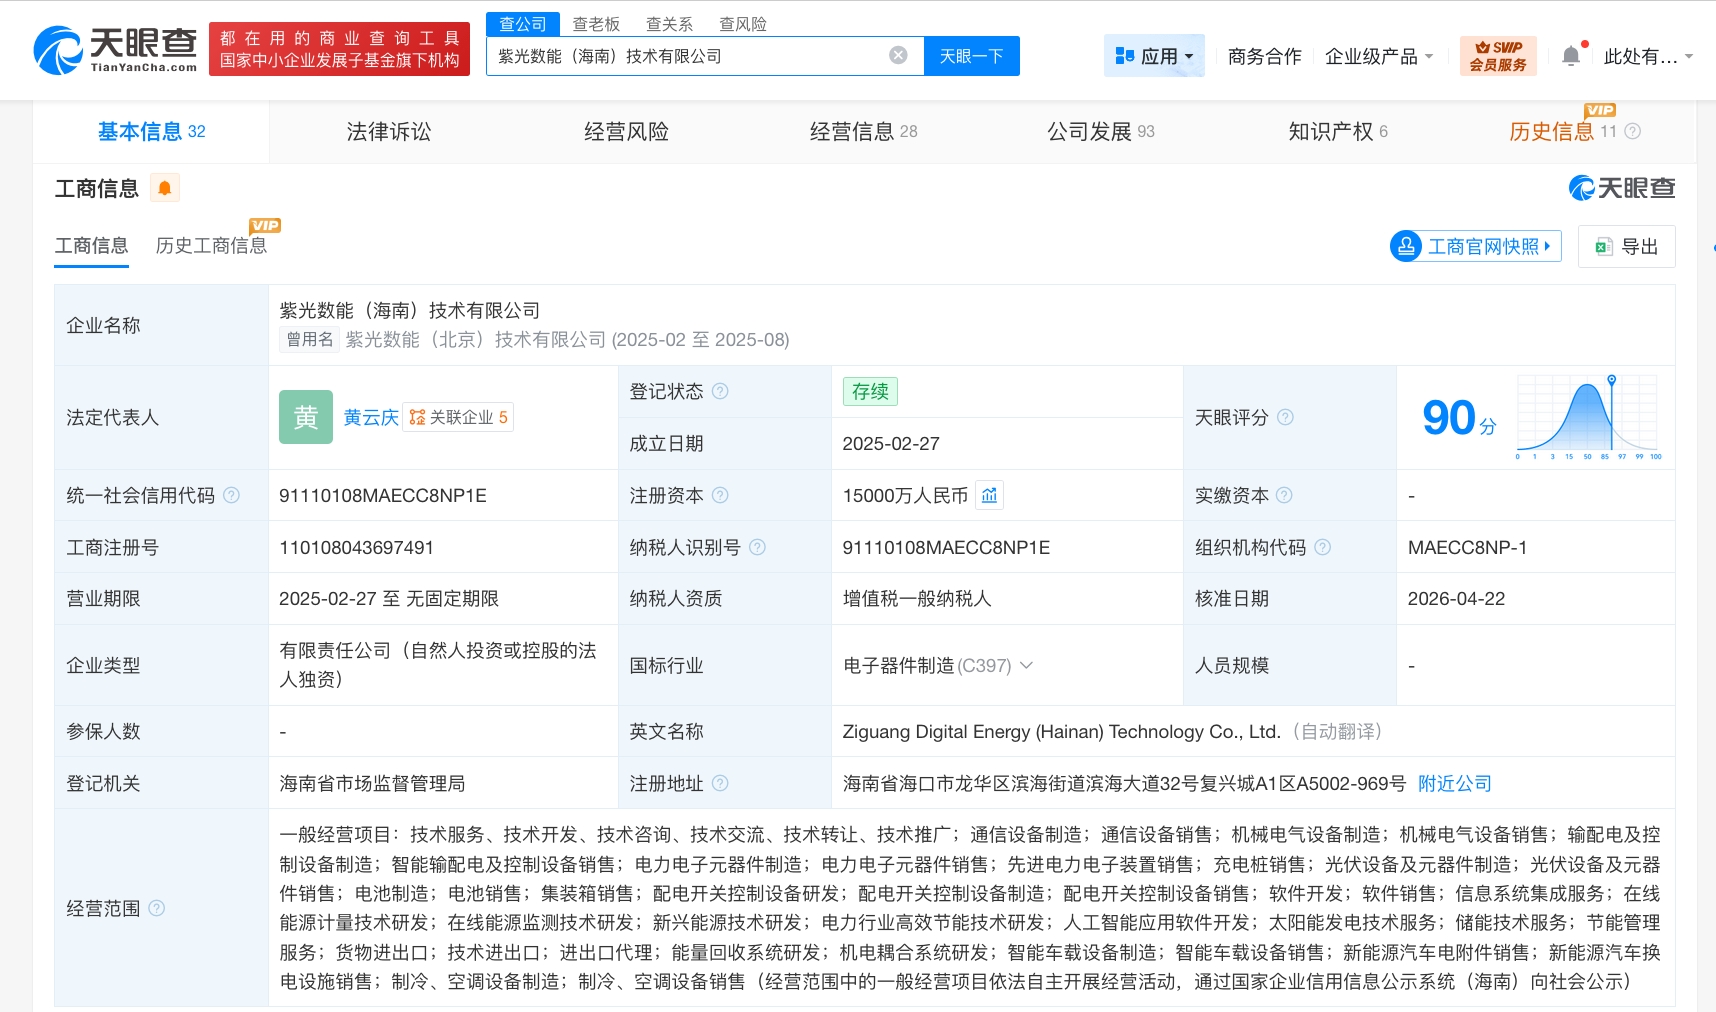The height and width of the screenshot is (1012, 1716).
Task: Click the alert bell beside 工商信息 heading
Action: (x=165, y=187)
